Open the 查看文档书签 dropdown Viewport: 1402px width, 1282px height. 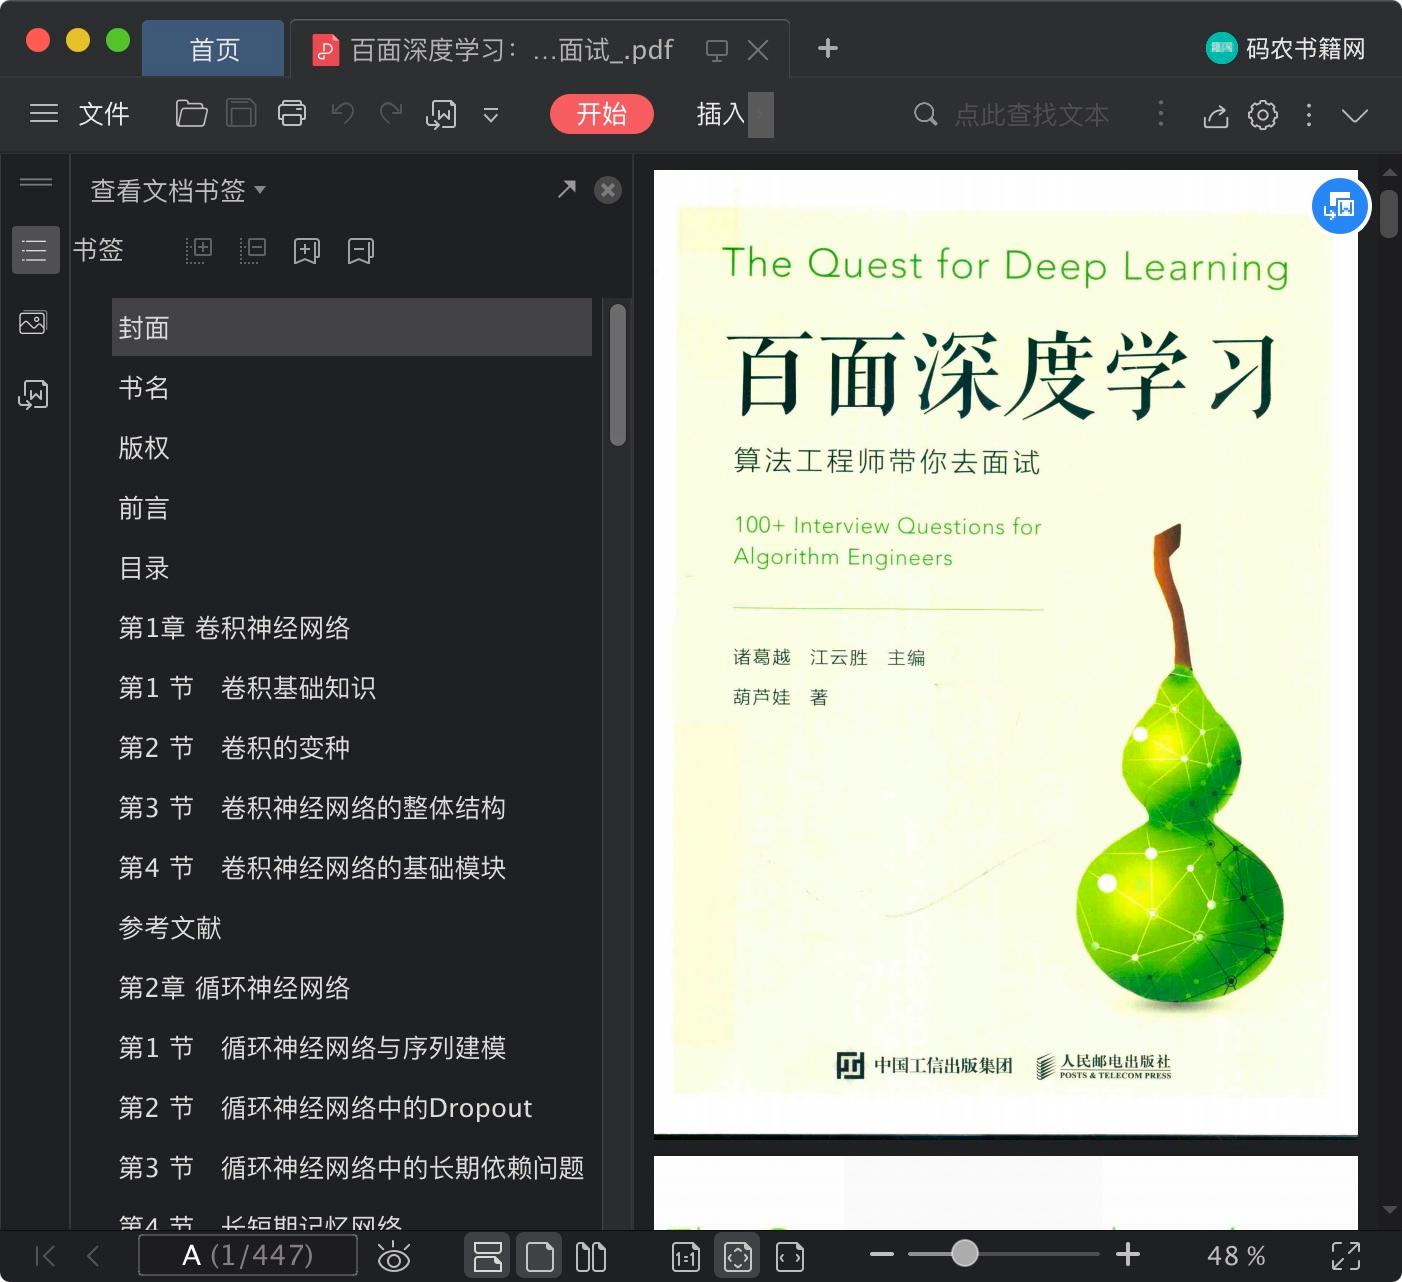coord(178,190)
